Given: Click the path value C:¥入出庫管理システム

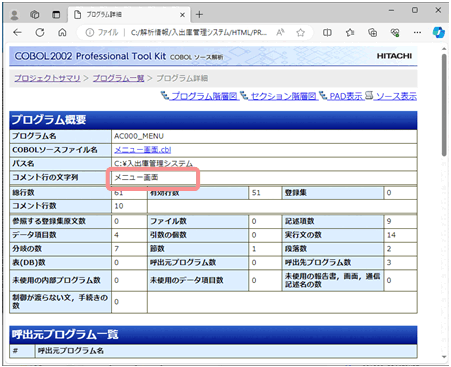Looking at the screenshot, I should (154, 164).
